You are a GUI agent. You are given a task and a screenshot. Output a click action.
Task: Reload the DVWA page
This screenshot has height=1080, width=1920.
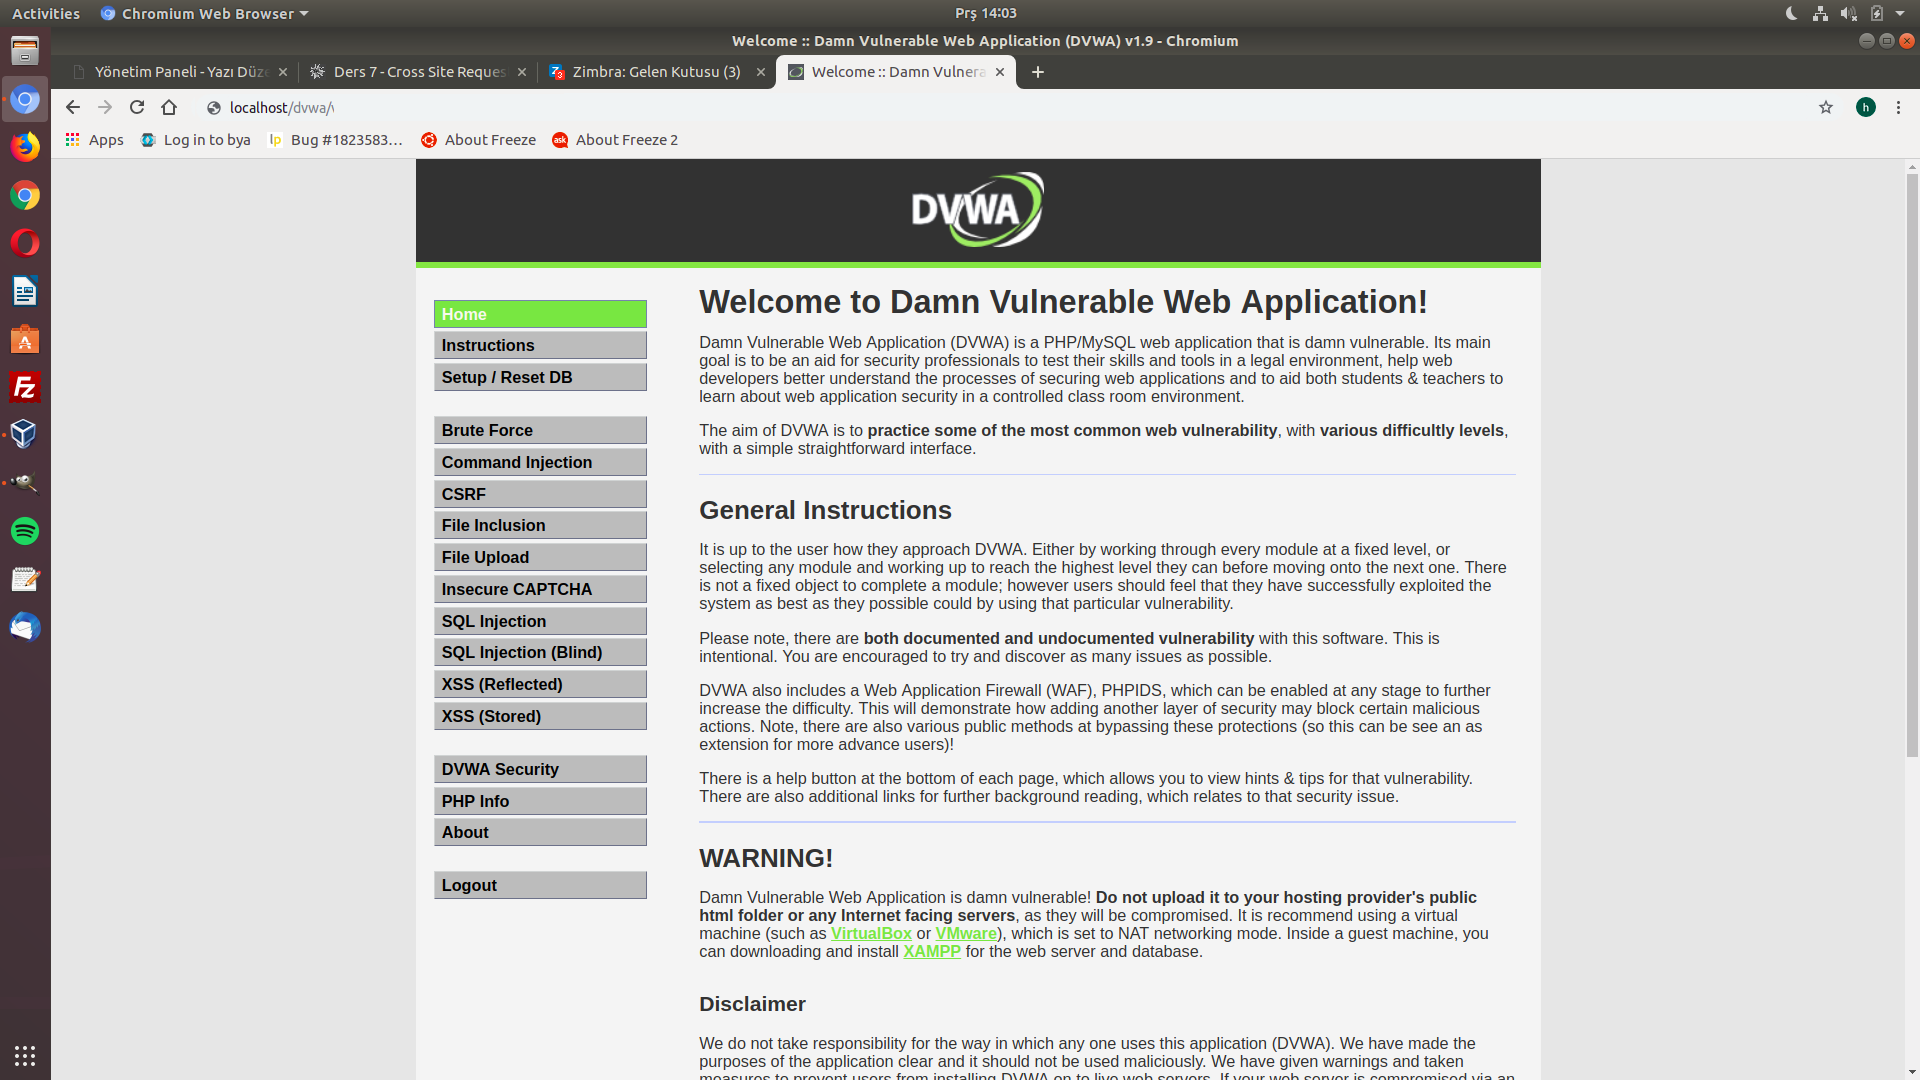coord(137,107)
